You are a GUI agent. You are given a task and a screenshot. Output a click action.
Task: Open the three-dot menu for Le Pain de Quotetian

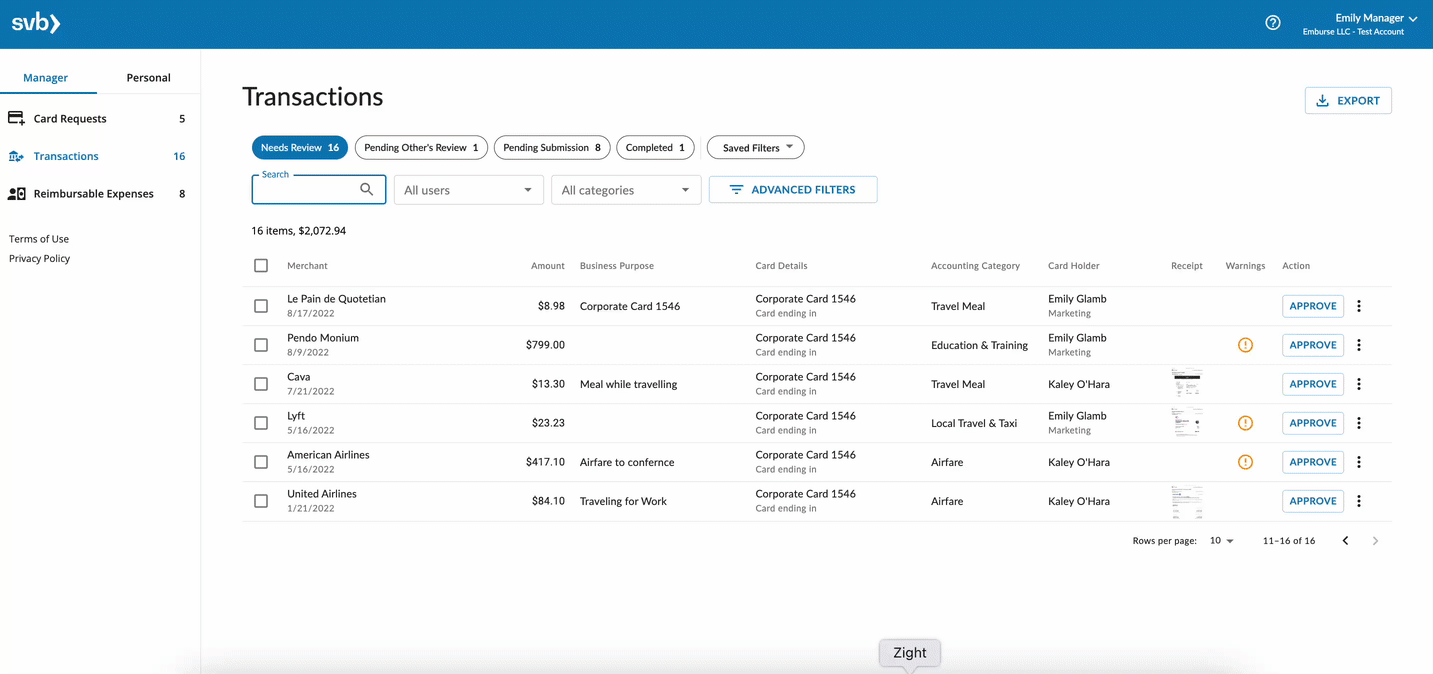(x=1359, y=306)
